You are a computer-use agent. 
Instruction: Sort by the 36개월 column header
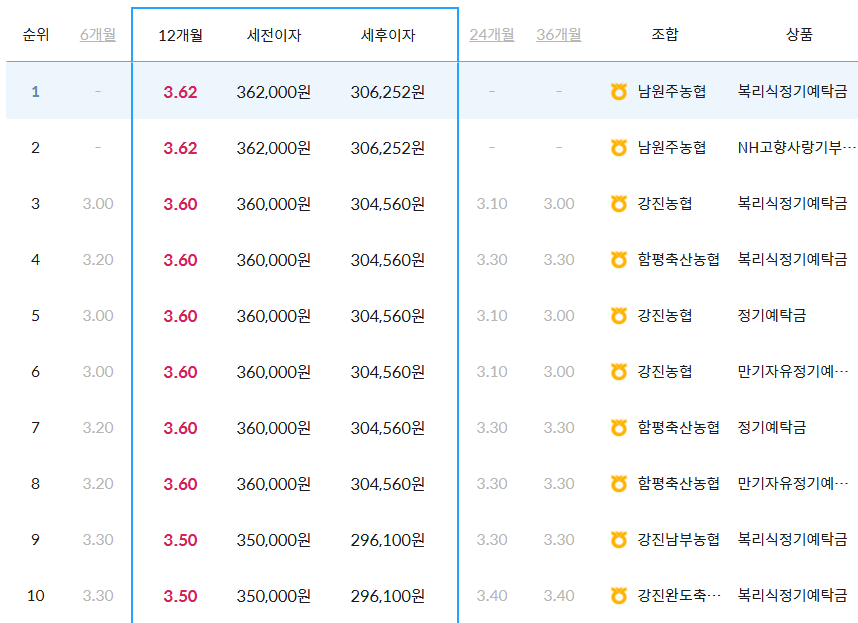(x=559, y=34)
